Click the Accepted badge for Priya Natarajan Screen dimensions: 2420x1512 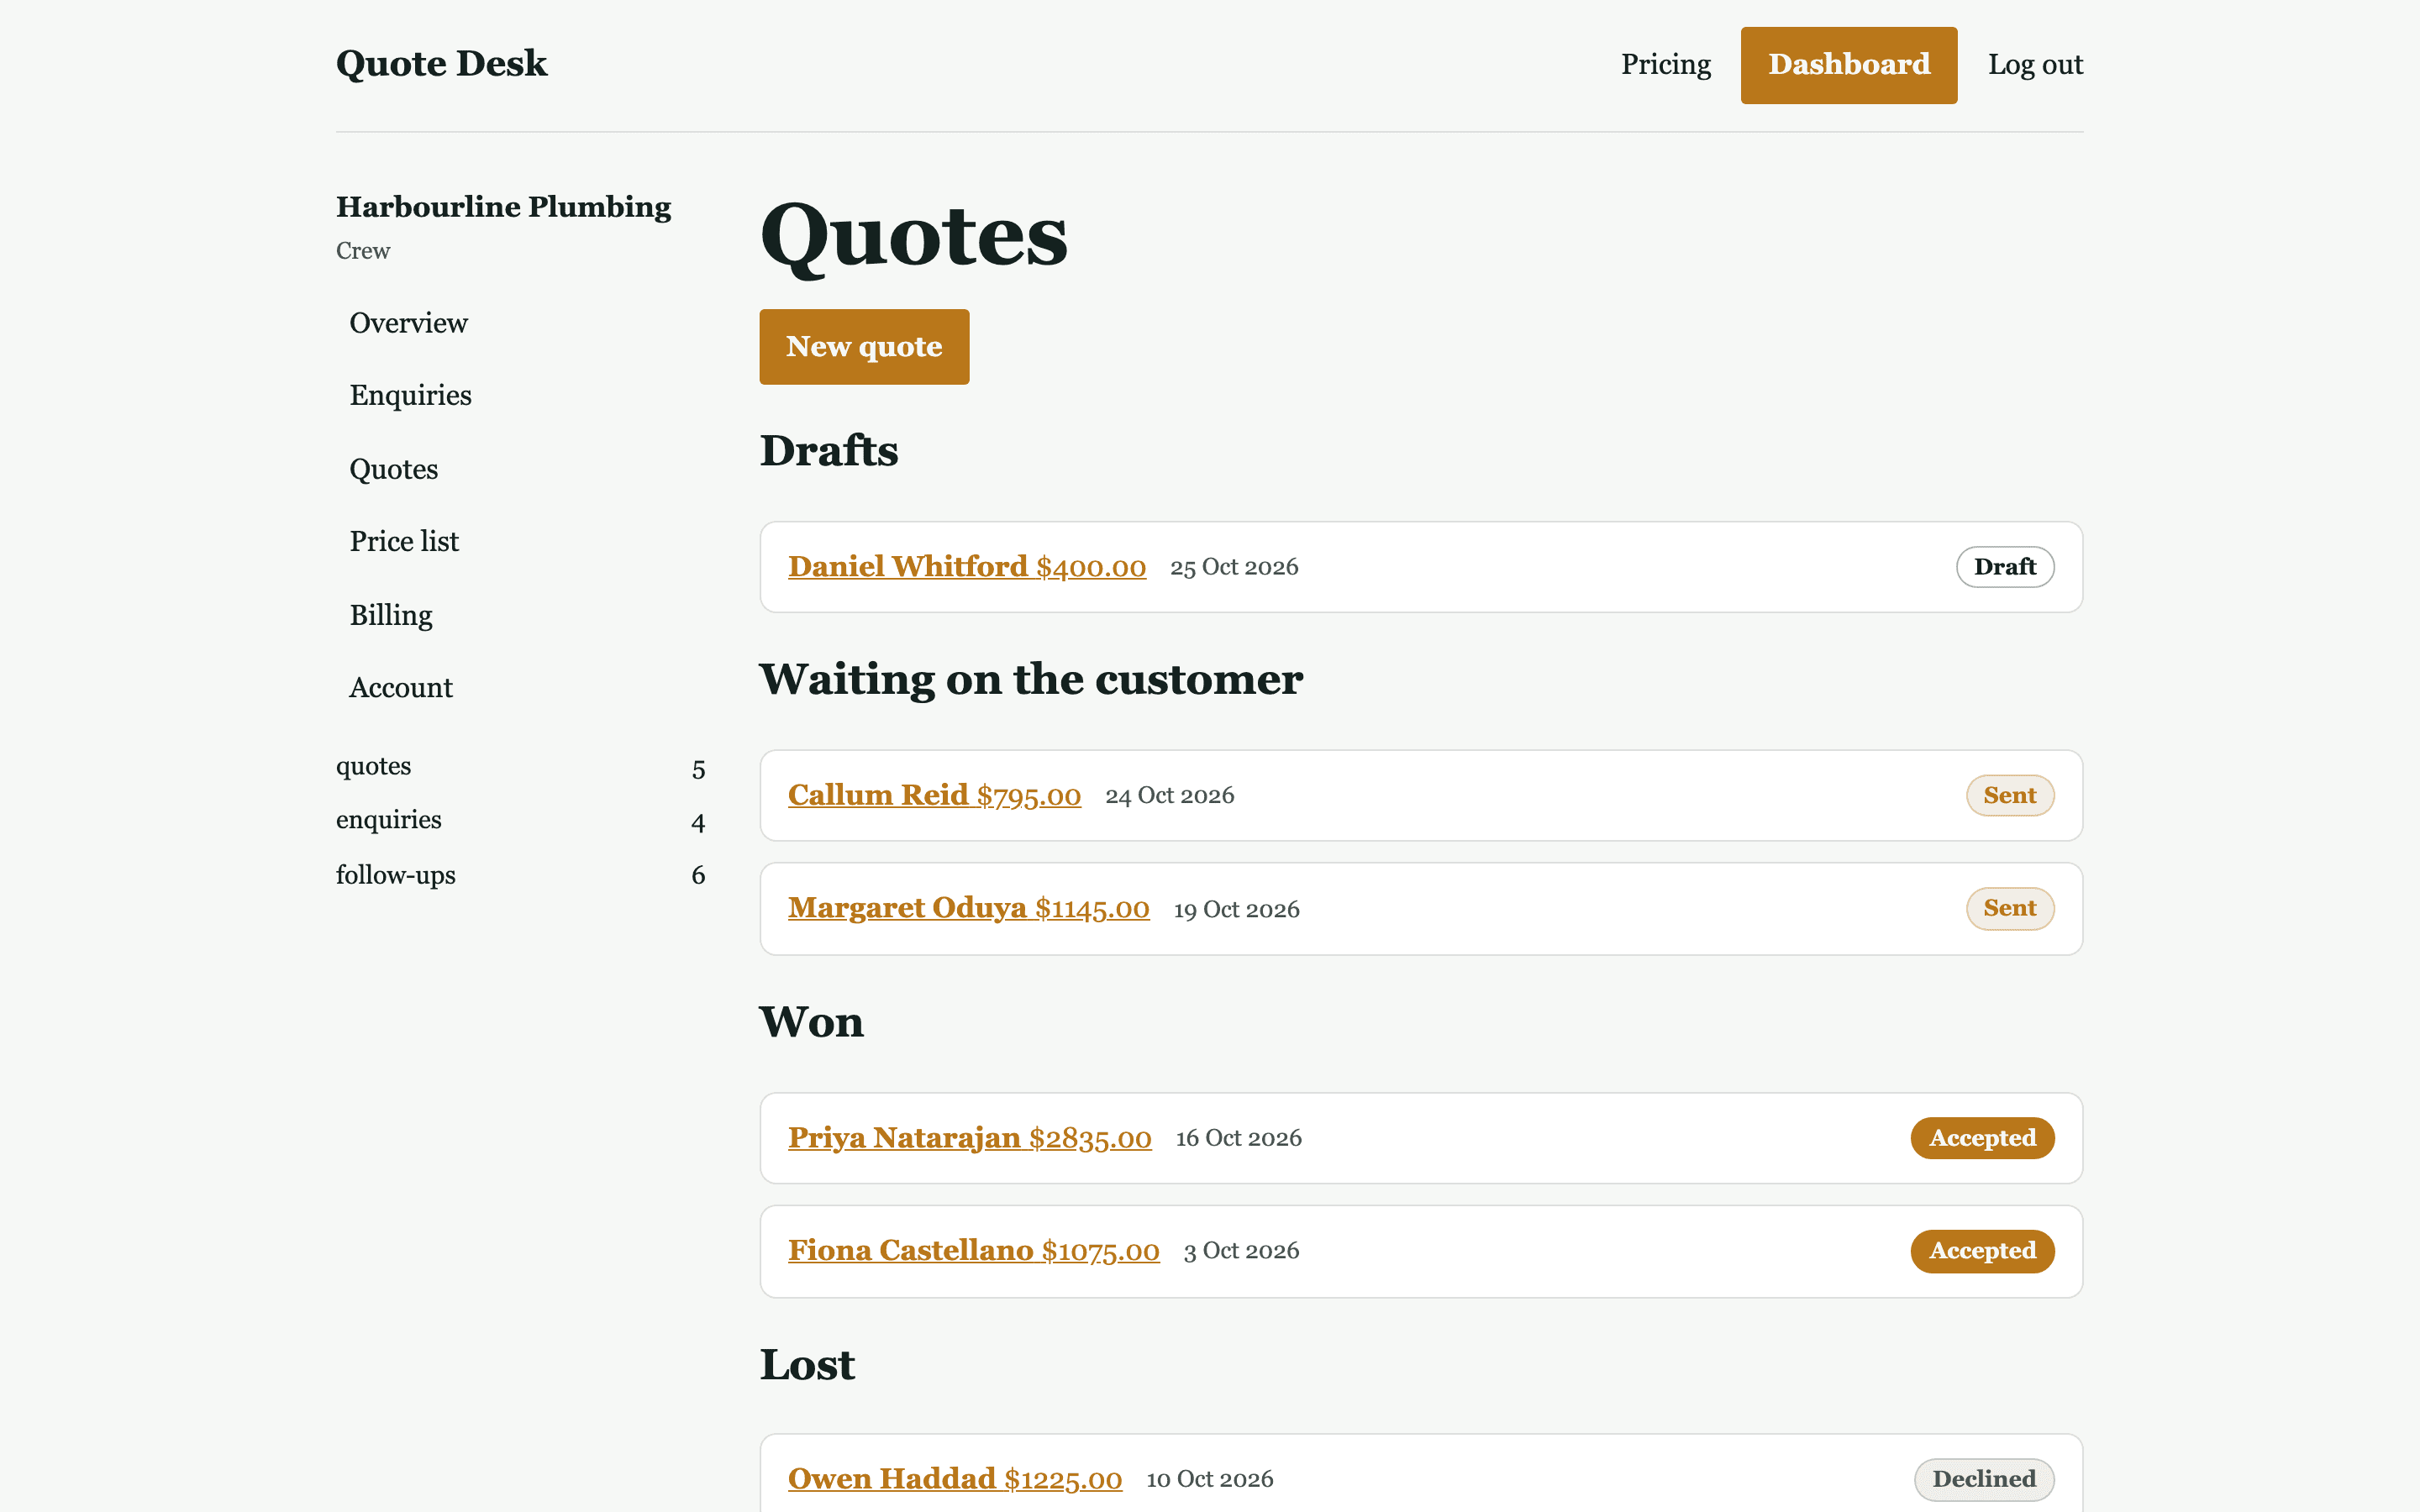coord(1982,1138)
